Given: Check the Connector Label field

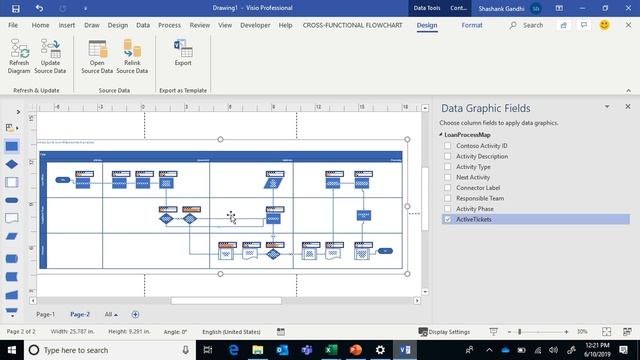Looking at the screenshot, I should click(x=448, y=188).
